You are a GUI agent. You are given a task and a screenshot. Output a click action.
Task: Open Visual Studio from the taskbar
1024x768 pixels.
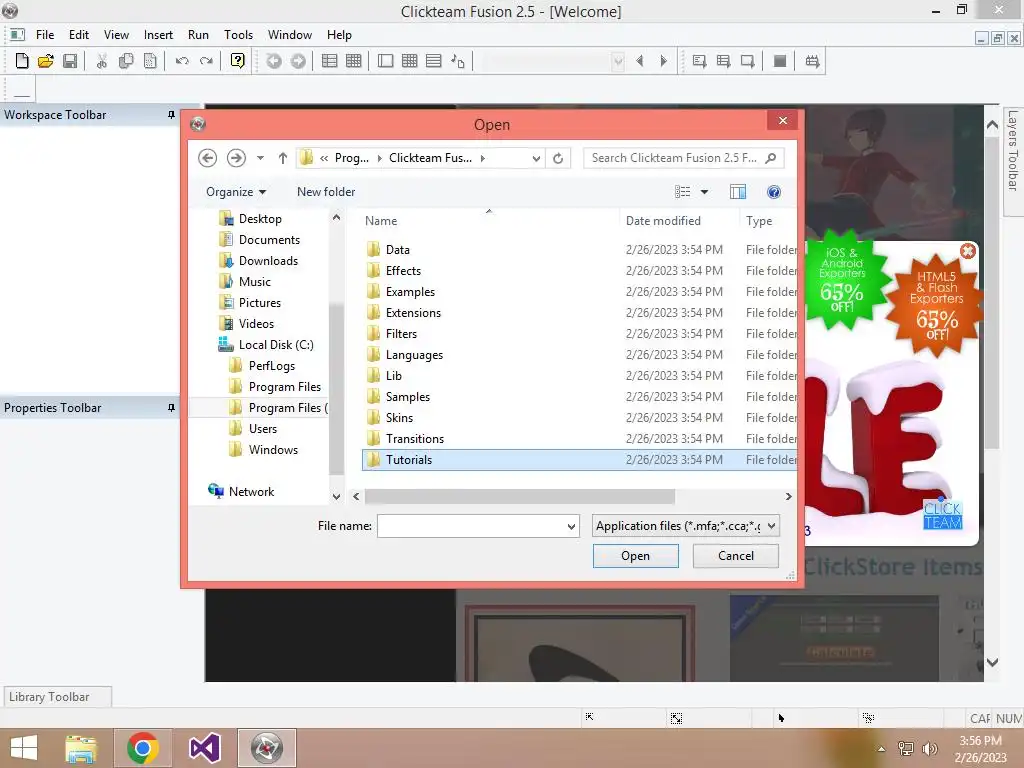tap(204, 748)
